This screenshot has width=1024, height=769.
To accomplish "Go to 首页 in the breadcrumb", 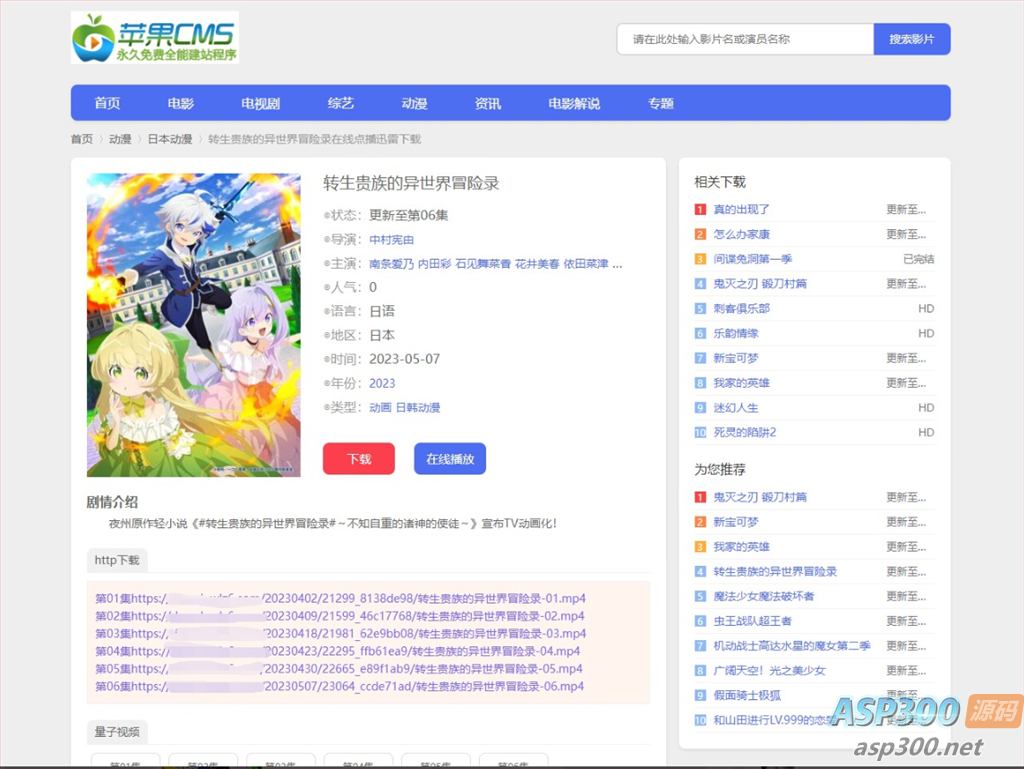I will 82,139.
